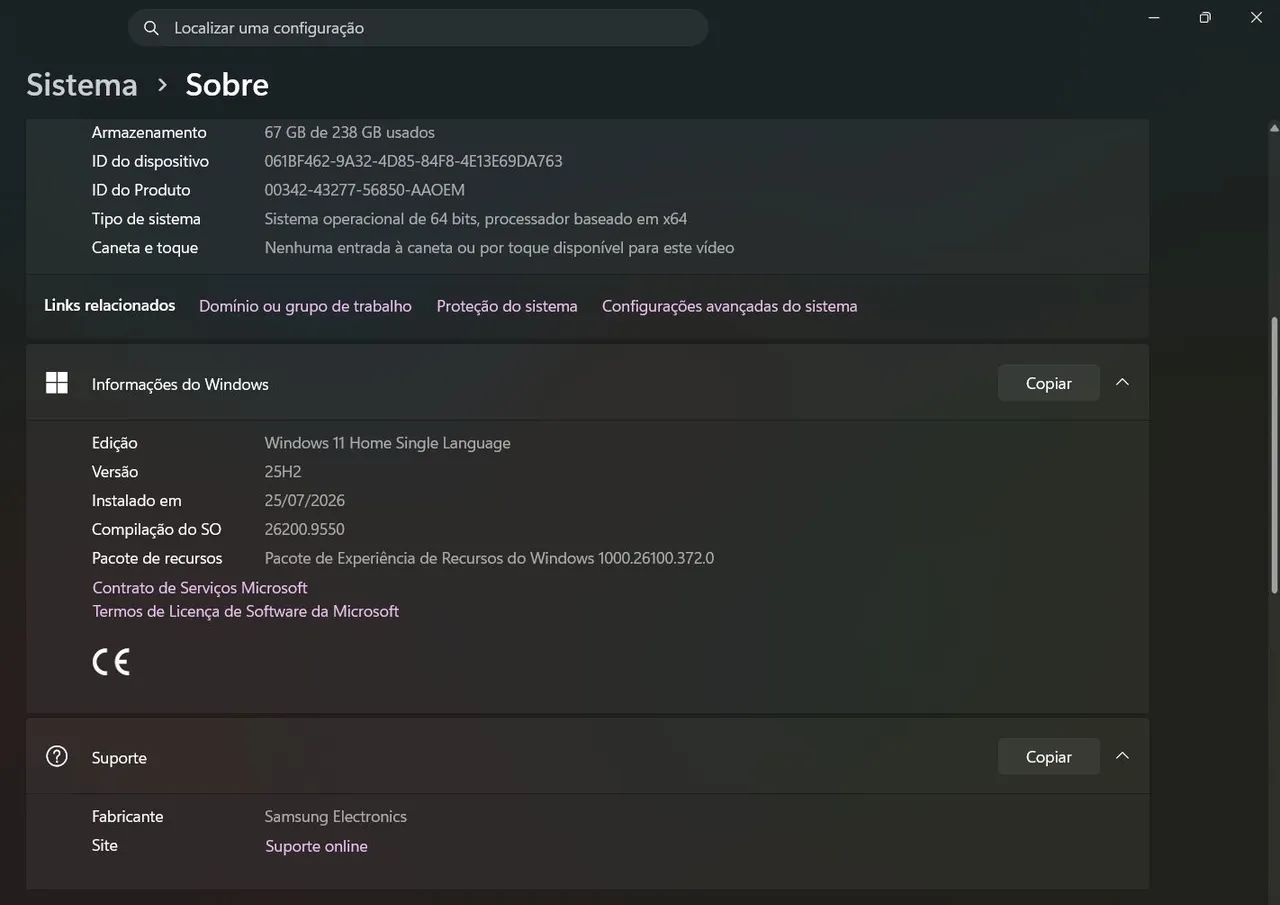Click the search magnifier icon

(151, 28)
